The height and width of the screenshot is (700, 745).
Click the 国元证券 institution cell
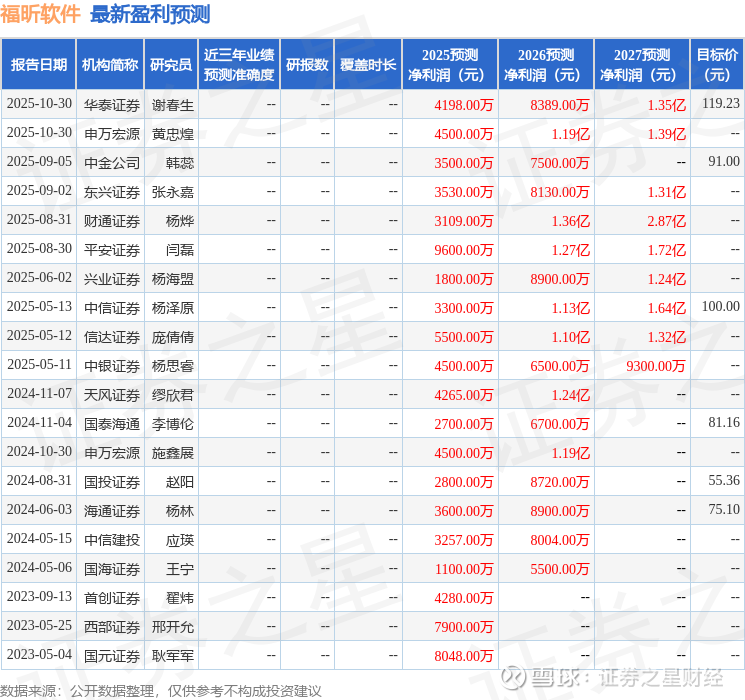click(112, 656)
